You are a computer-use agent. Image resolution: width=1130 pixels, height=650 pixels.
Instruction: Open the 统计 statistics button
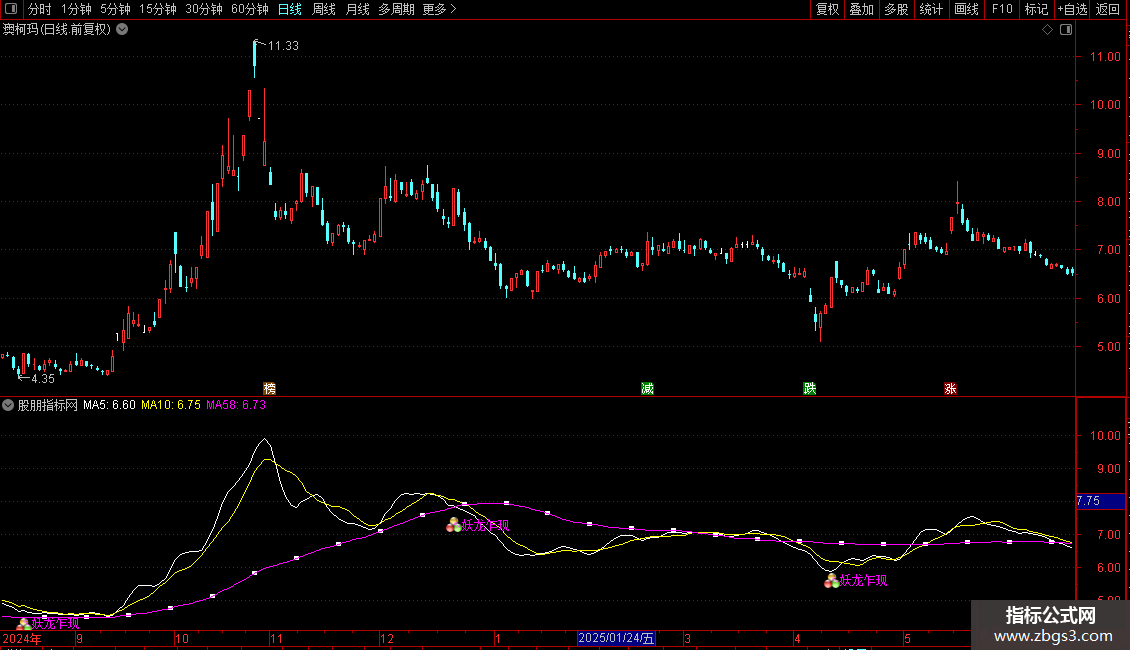[x=930, y=9]
